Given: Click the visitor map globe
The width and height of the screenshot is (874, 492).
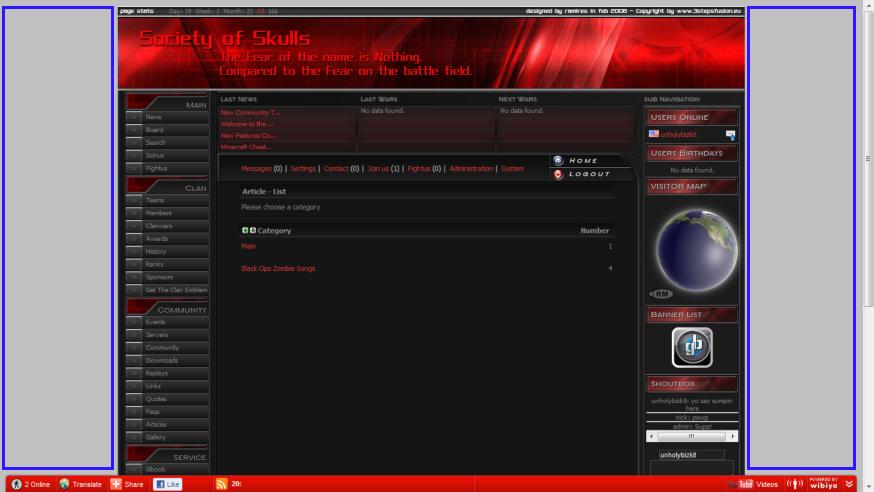Looking at the screenshot, I should point(697,251).
